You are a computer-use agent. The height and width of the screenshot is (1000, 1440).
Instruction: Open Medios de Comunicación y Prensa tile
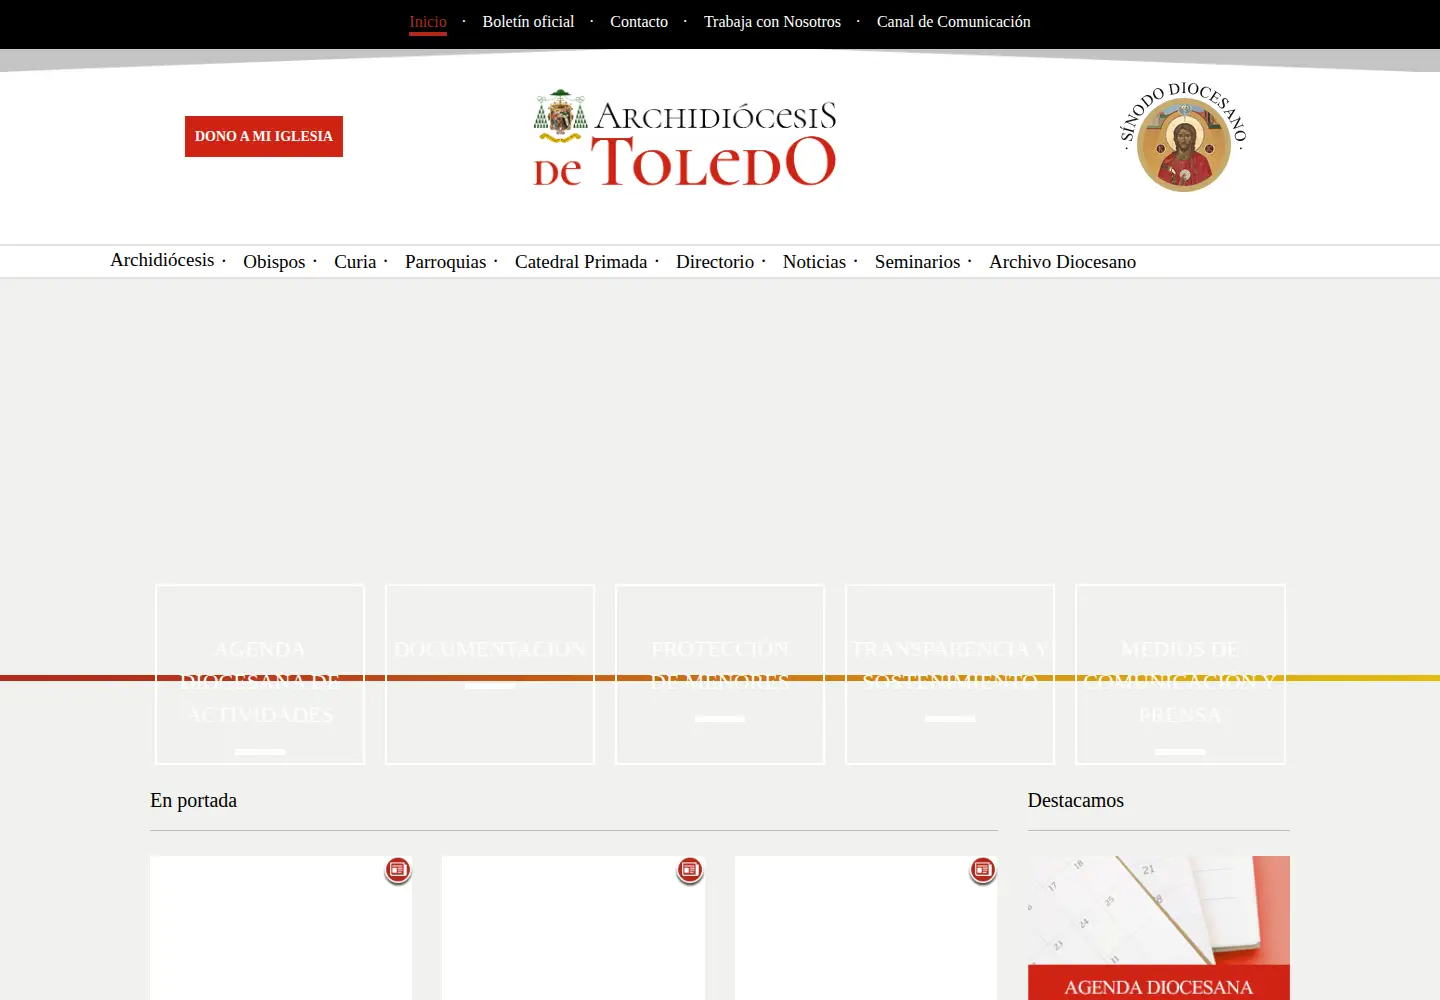point(1180,674)
